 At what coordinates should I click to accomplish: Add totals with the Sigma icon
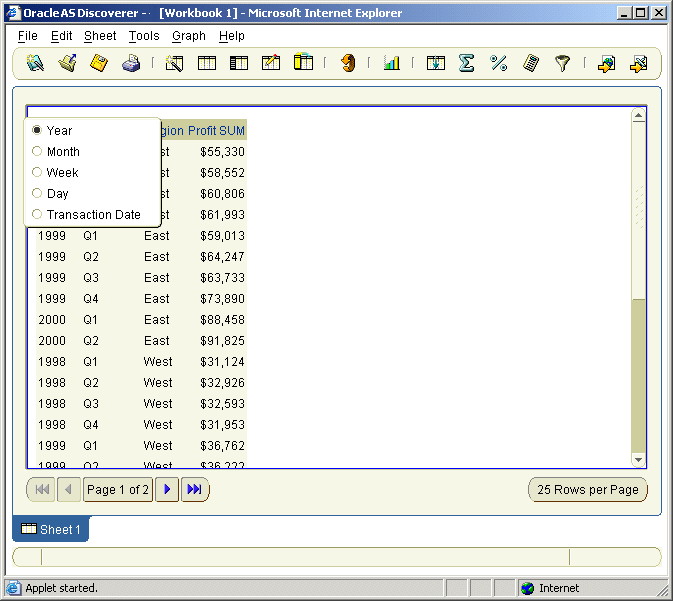pos(467,64)
